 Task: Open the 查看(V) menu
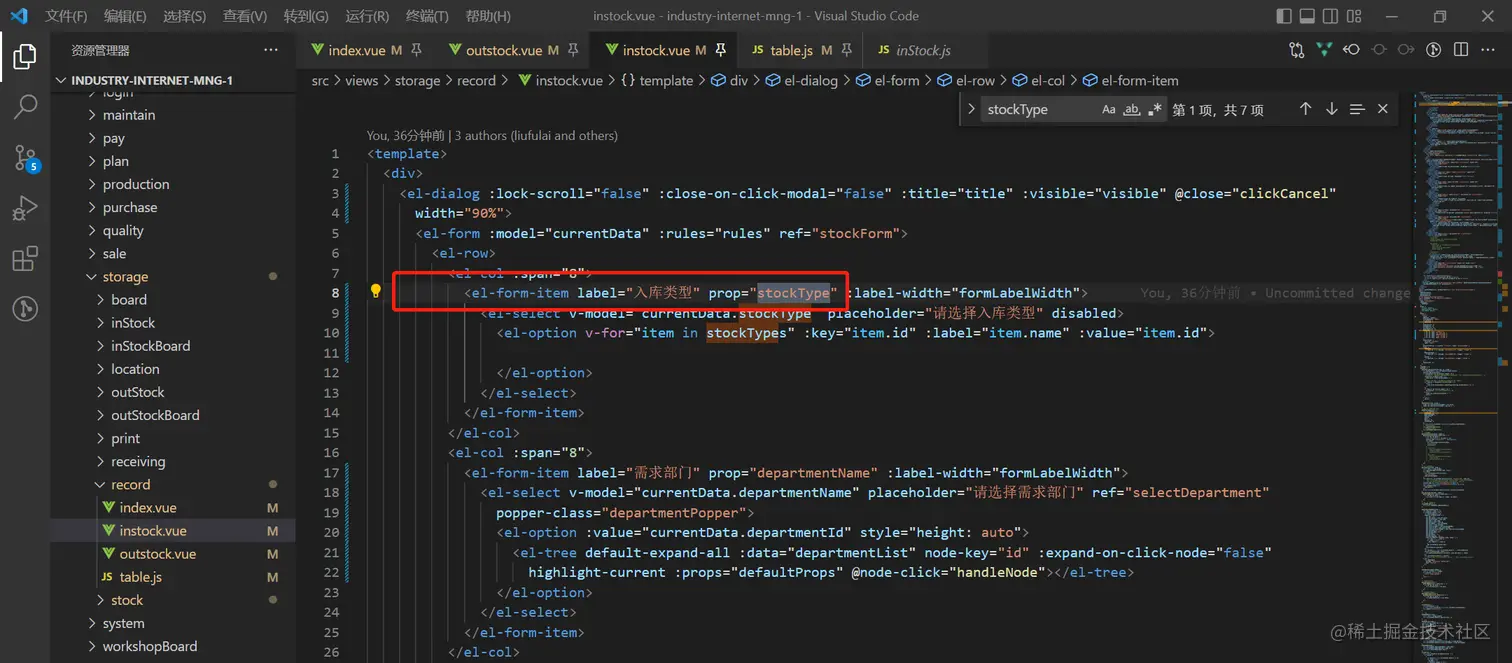tap(245, 16)
